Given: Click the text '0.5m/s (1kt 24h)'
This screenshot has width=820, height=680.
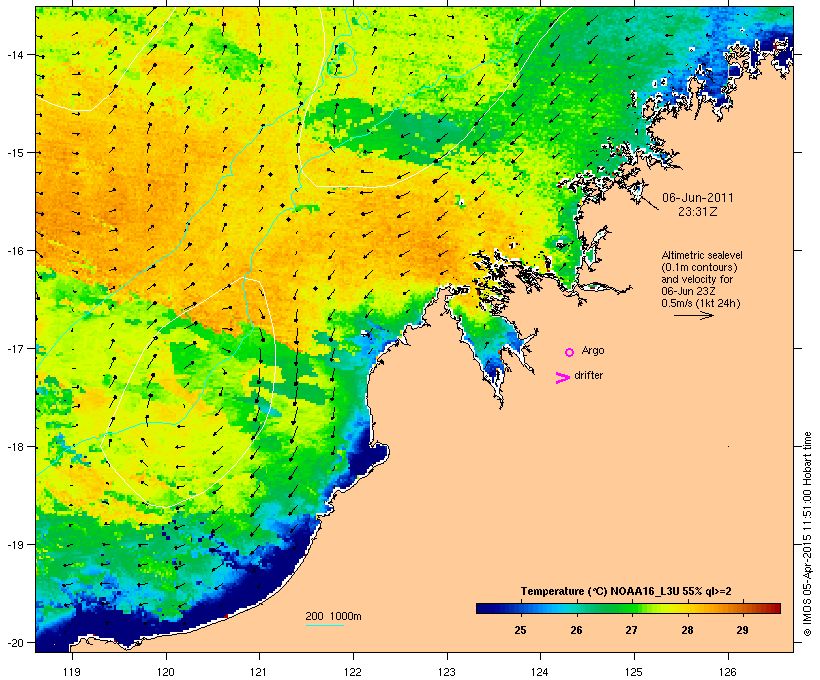Looking at the screenshot, I should point(701,303).
